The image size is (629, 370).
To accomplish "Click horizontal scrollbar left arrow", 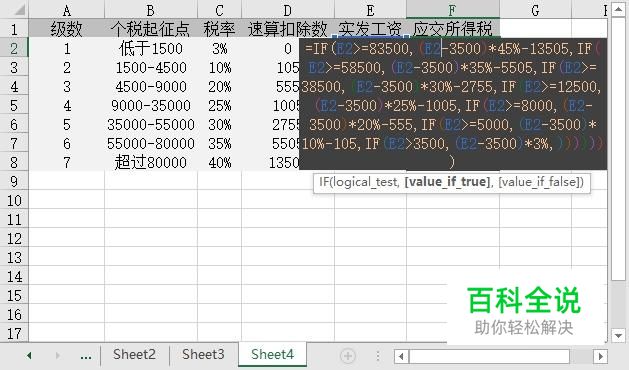I will 401,356.
